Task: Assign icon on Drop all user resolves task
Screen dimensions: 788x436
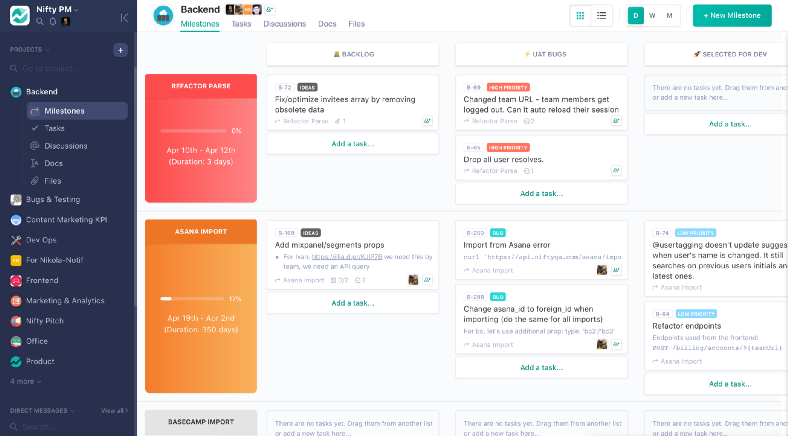Action: (616, 170)
